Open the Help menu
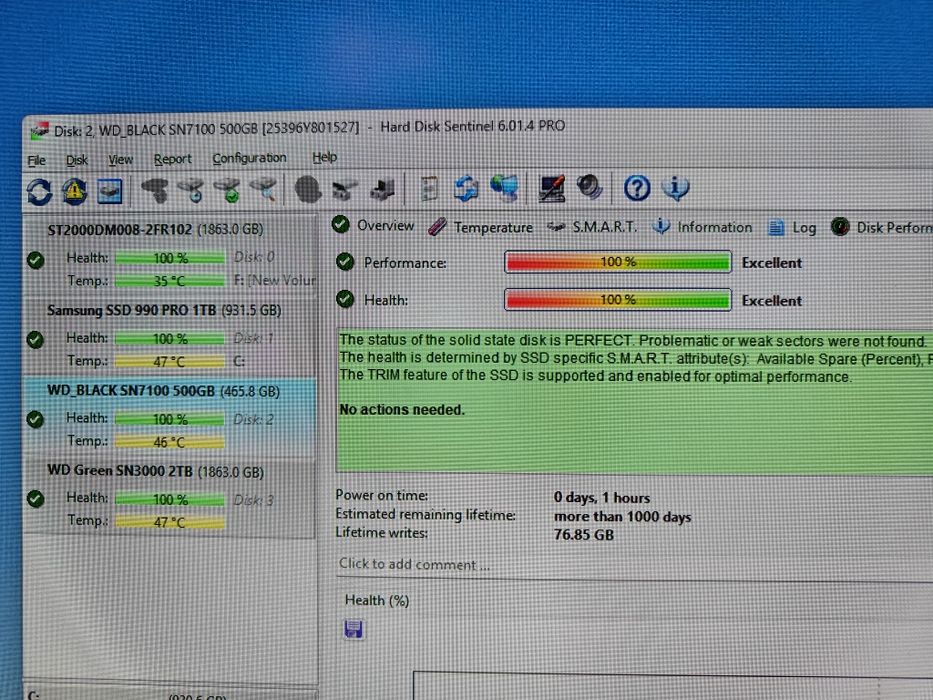The height and width of the screenshot is (700, 933). (324, 157)
